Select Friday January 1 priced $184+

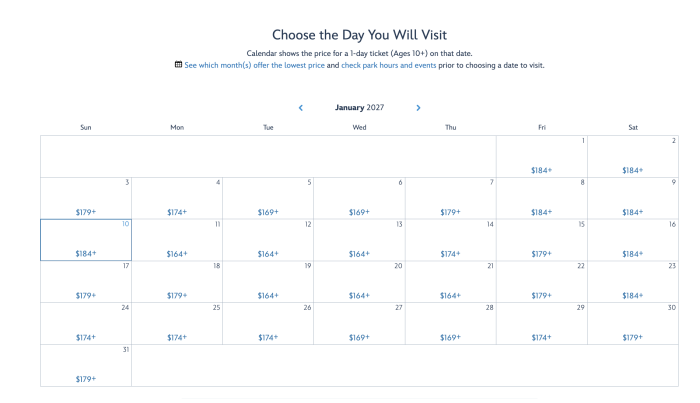tap(541, 156)
